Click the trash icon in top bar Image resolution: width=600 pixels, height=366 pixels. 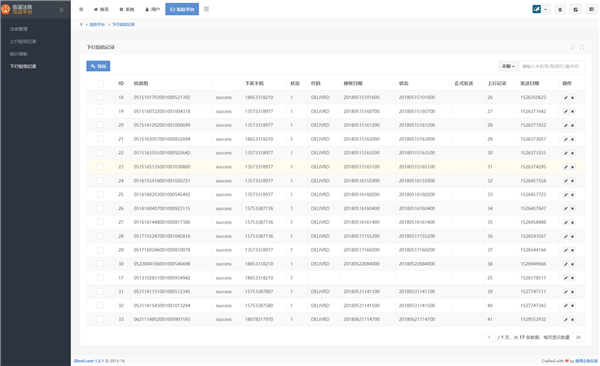[560, 10]
